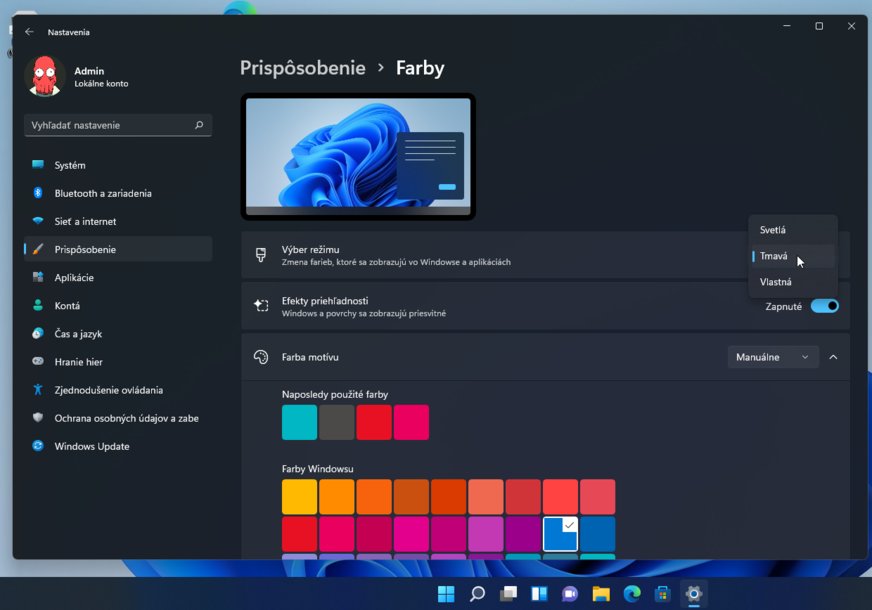Click the Windows Start button
This screenshot has width=872, height=610.
[x=446, y=594]
